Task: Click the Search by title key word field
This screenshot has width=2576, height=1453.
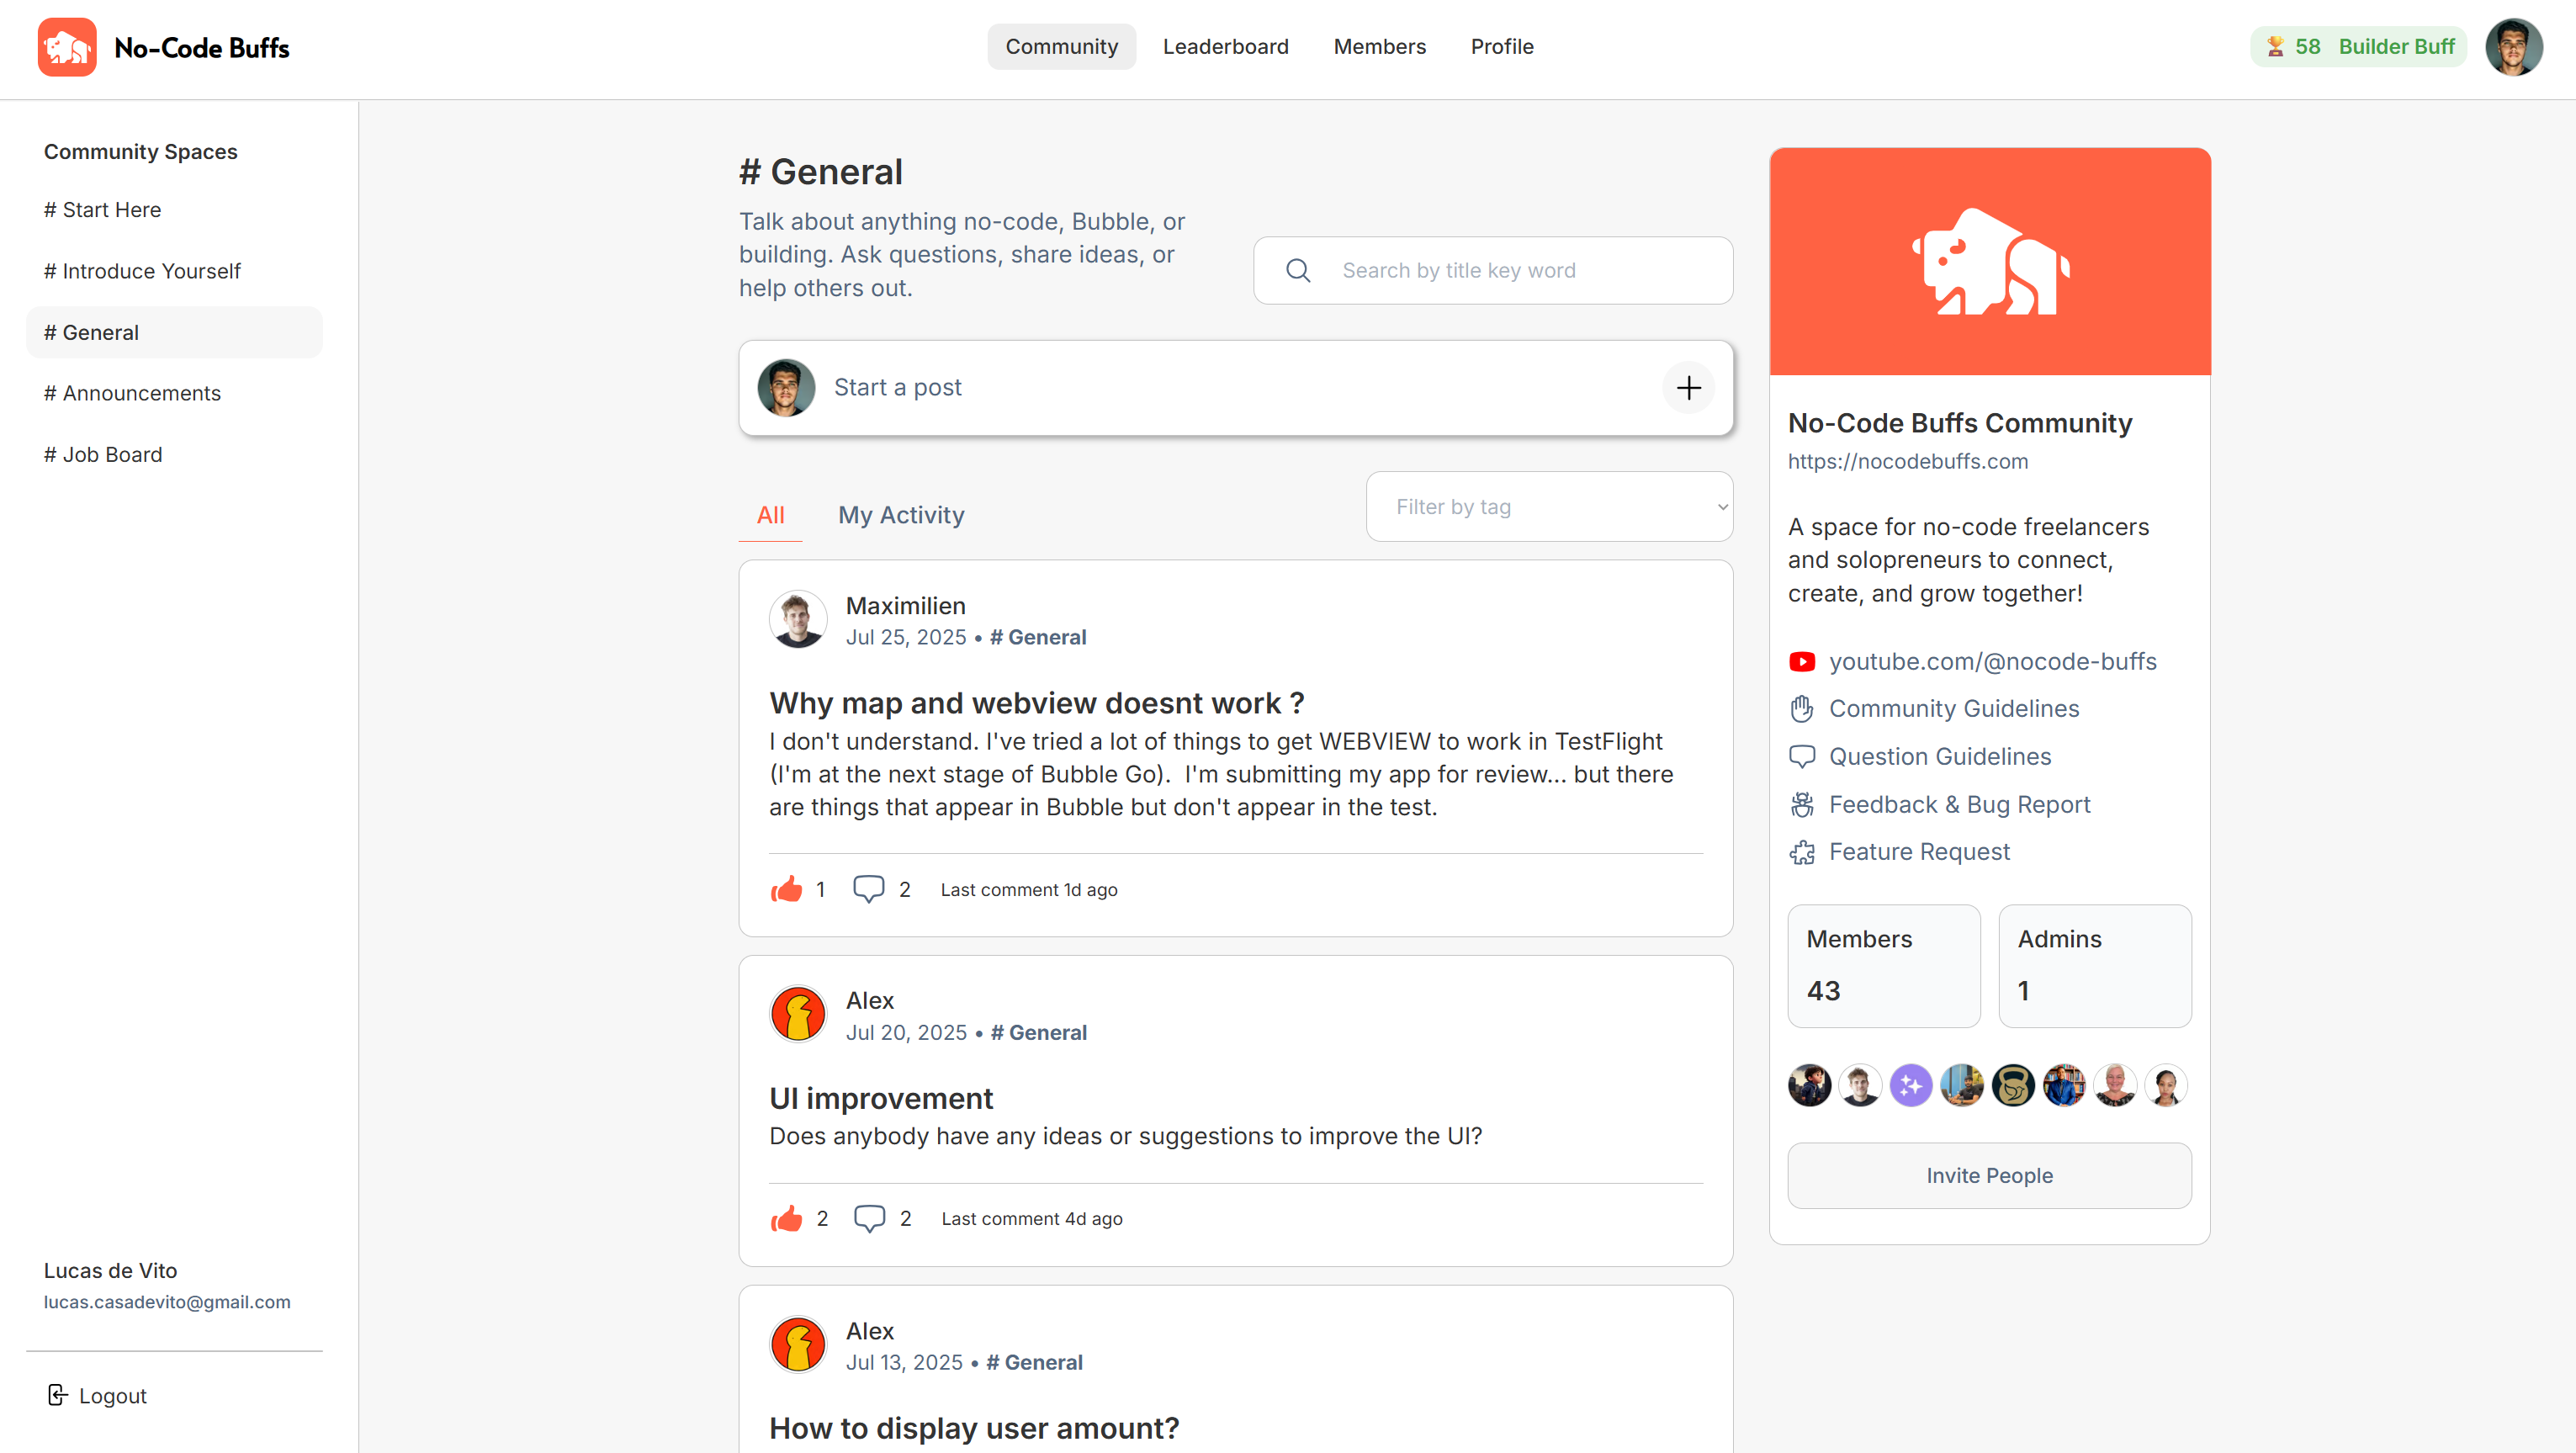Action: 1493,270
